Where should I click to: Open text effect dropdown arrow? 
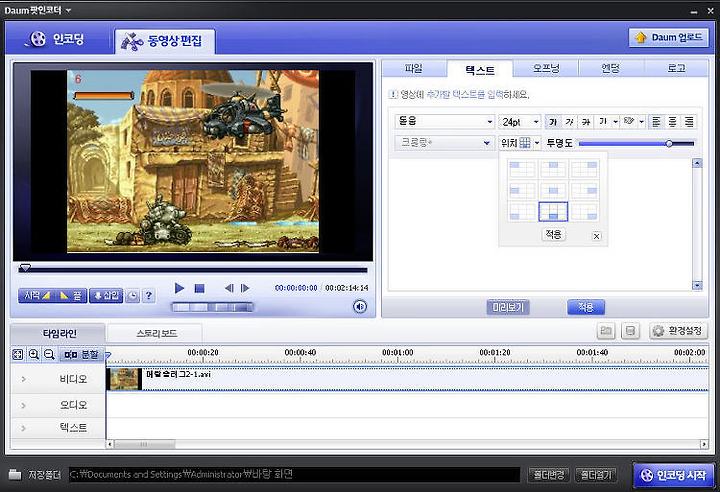(641, 121)
